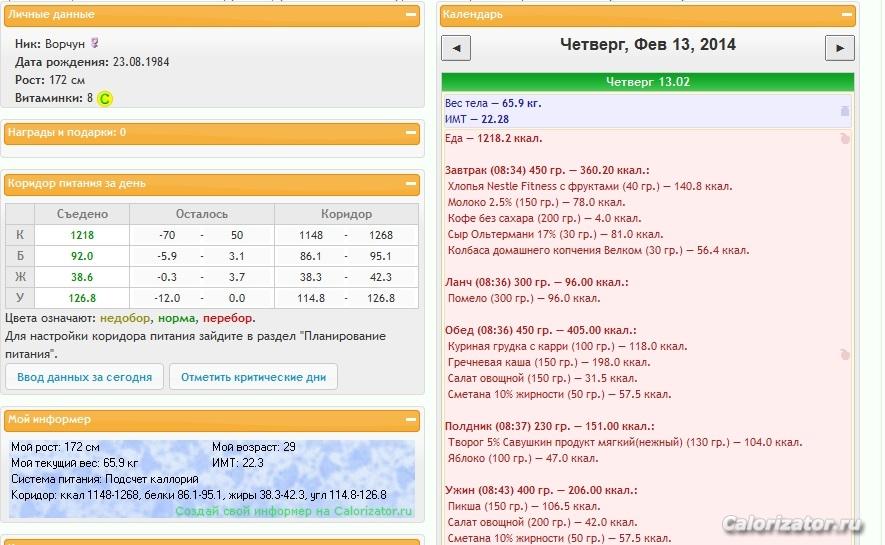Click the eaten calories value 1218
This screenshot has height=545, width=885.
pyautogui.click(x=82, y=235)
